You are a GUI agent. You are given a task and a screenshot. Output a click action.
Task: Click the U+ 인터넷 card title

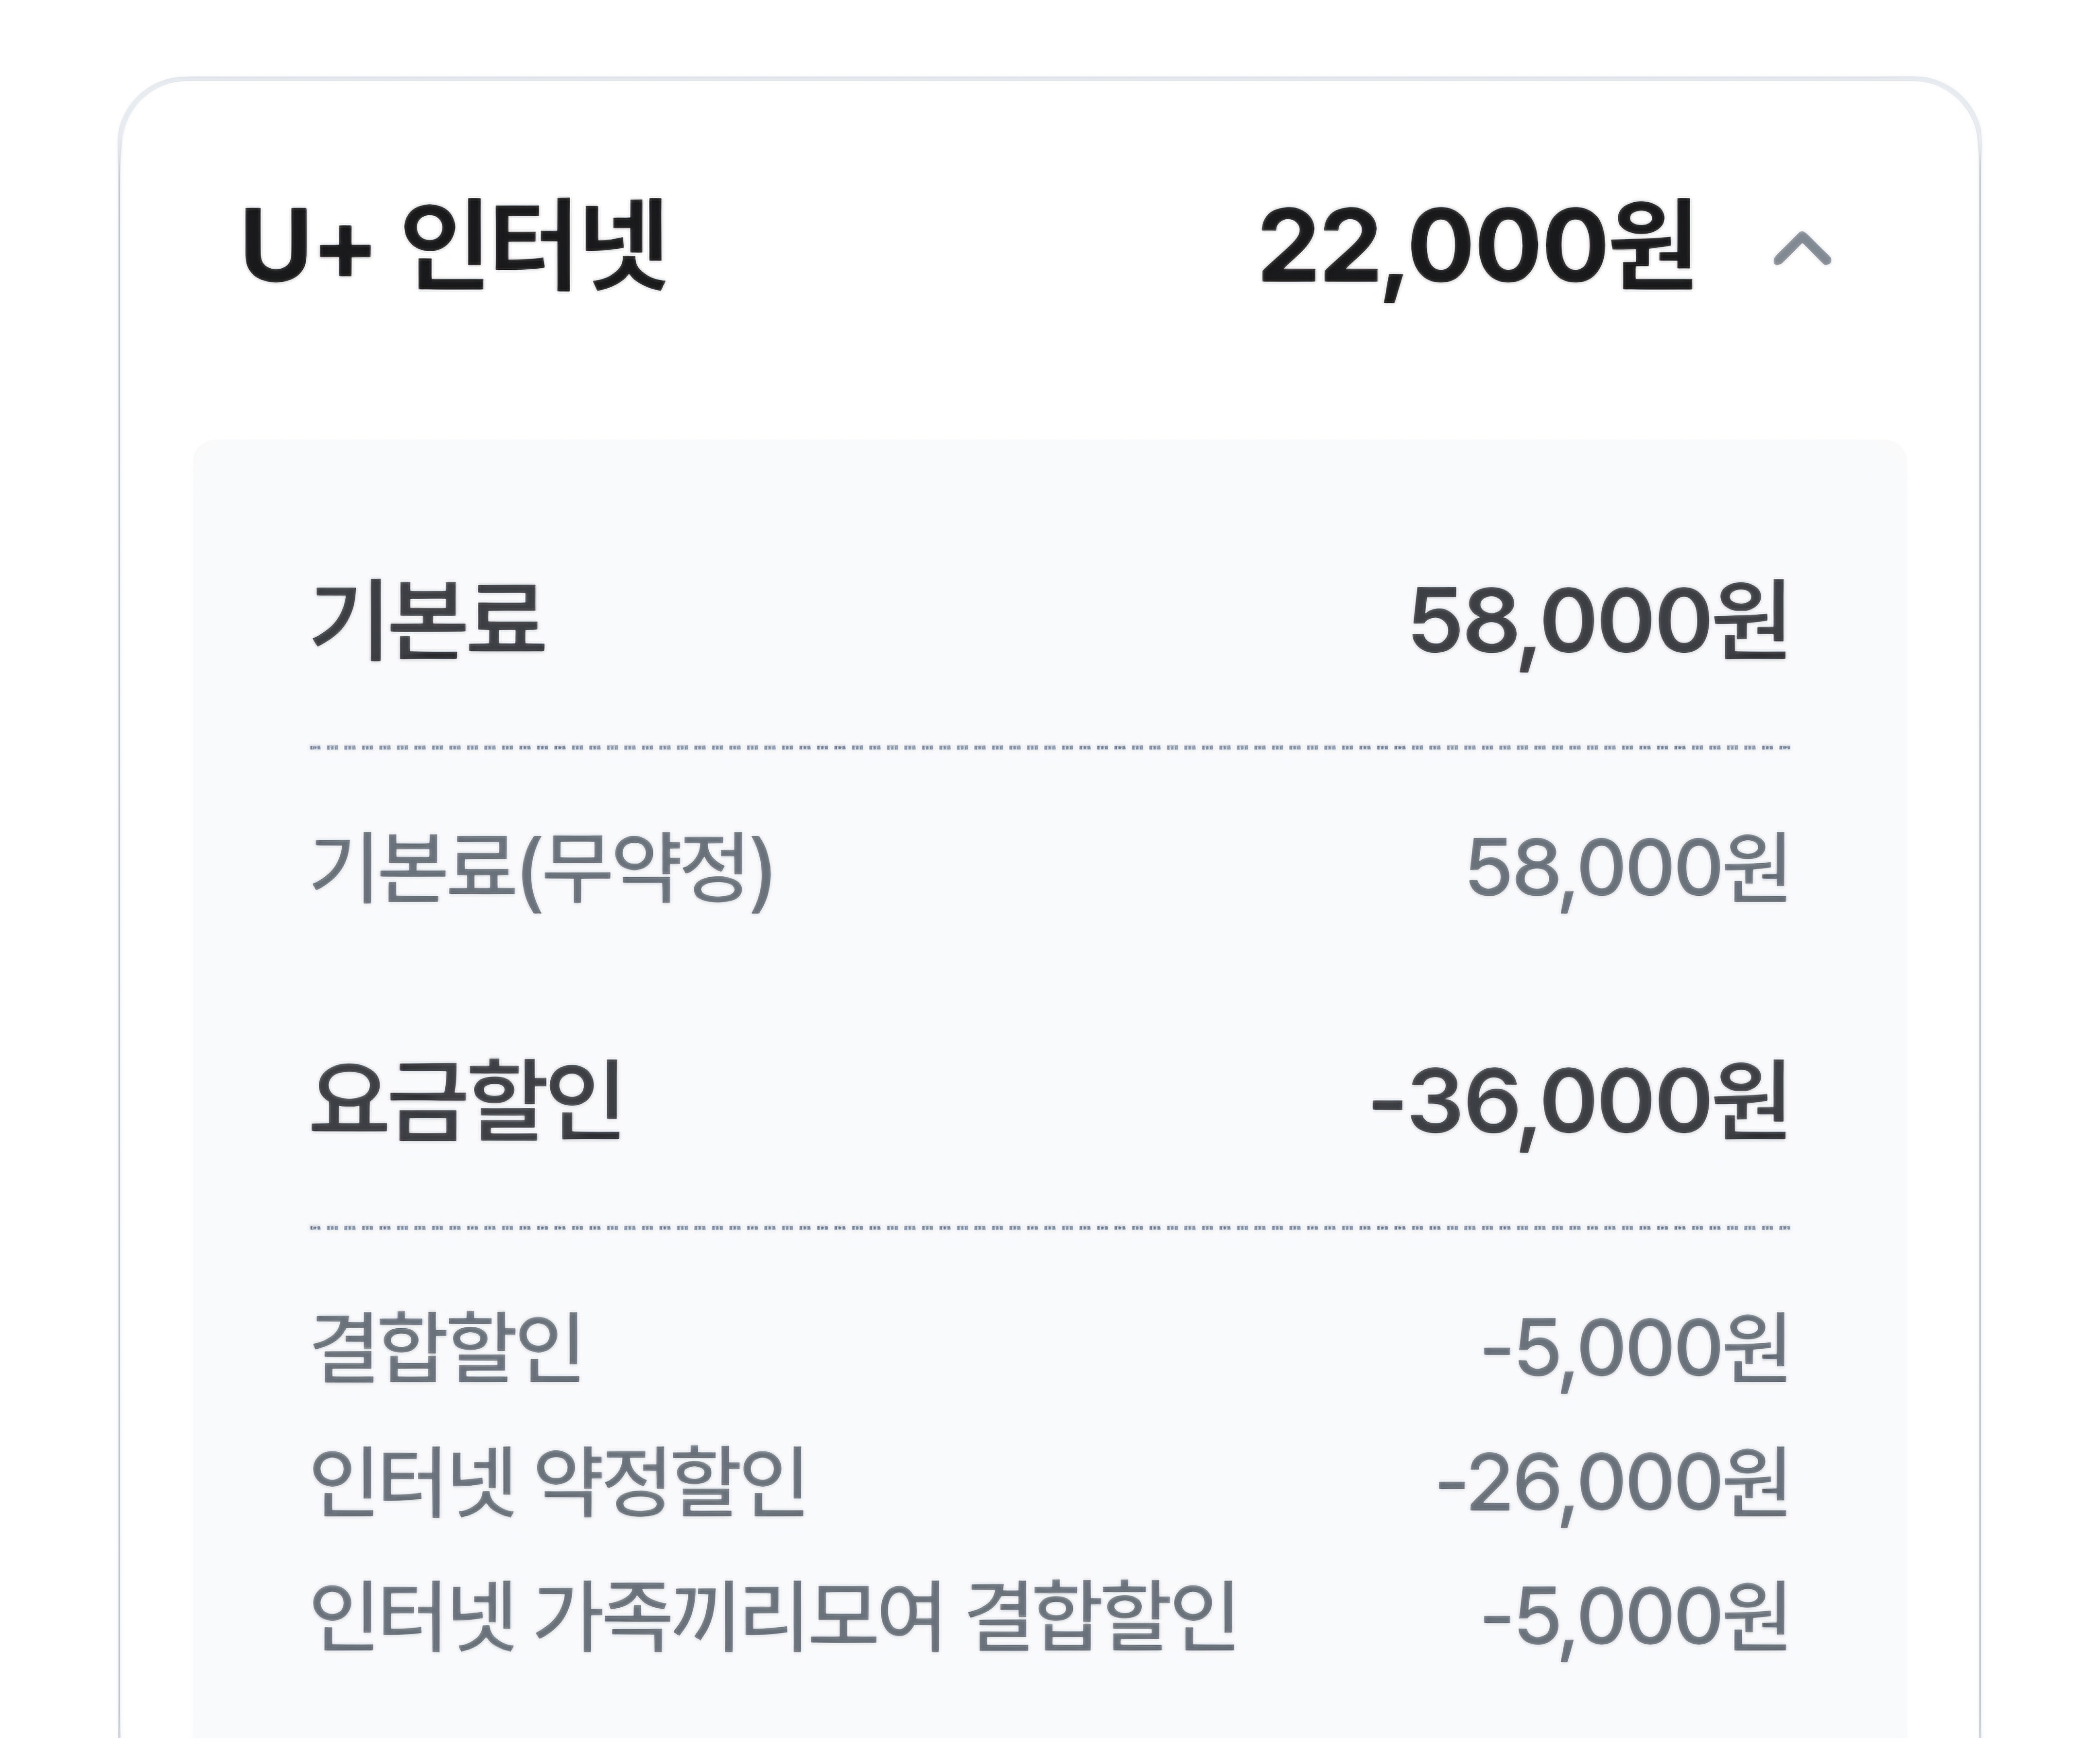pos(453,247)
